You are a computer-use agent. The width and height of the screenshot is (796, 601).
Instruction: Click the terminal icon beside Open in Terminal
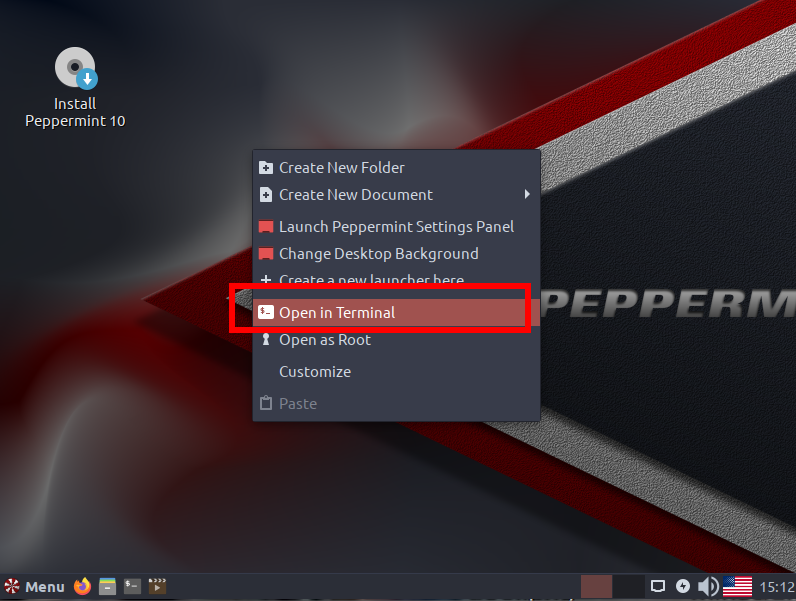coord(266,312)
